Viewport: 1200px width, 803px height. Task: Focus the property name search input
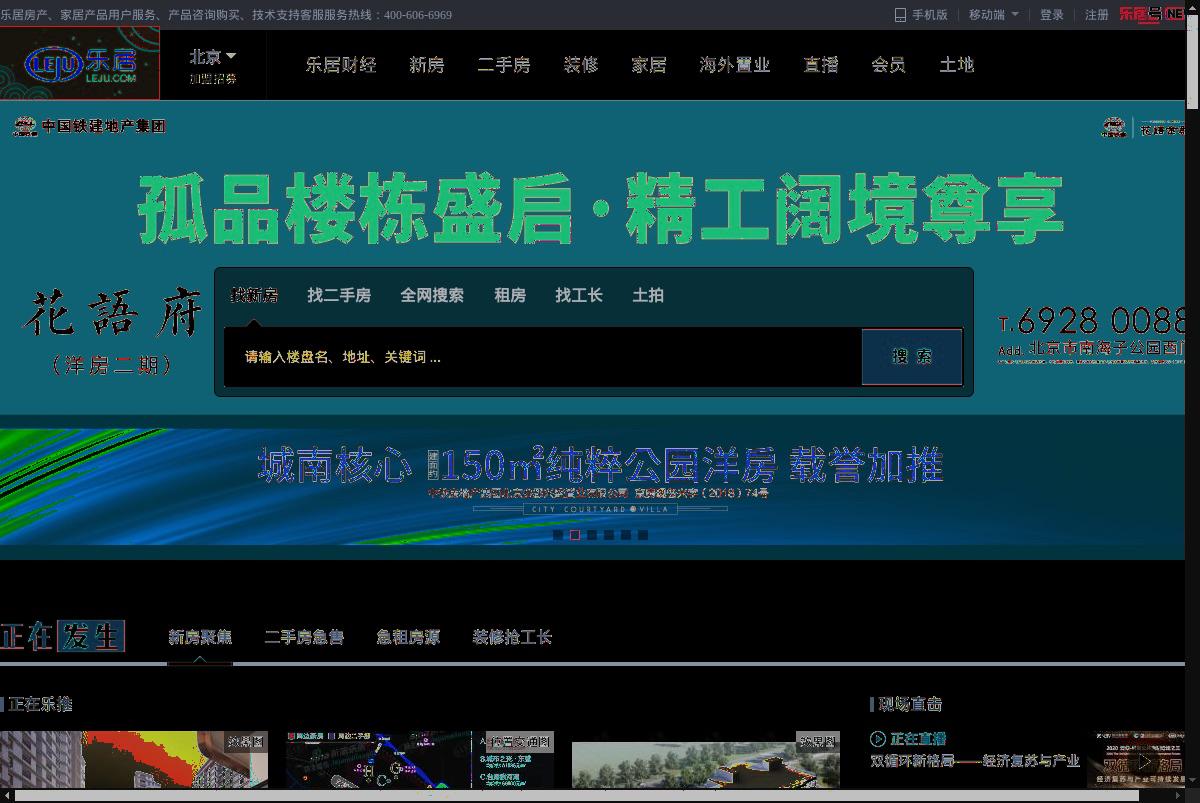click(x=543, y=357)
